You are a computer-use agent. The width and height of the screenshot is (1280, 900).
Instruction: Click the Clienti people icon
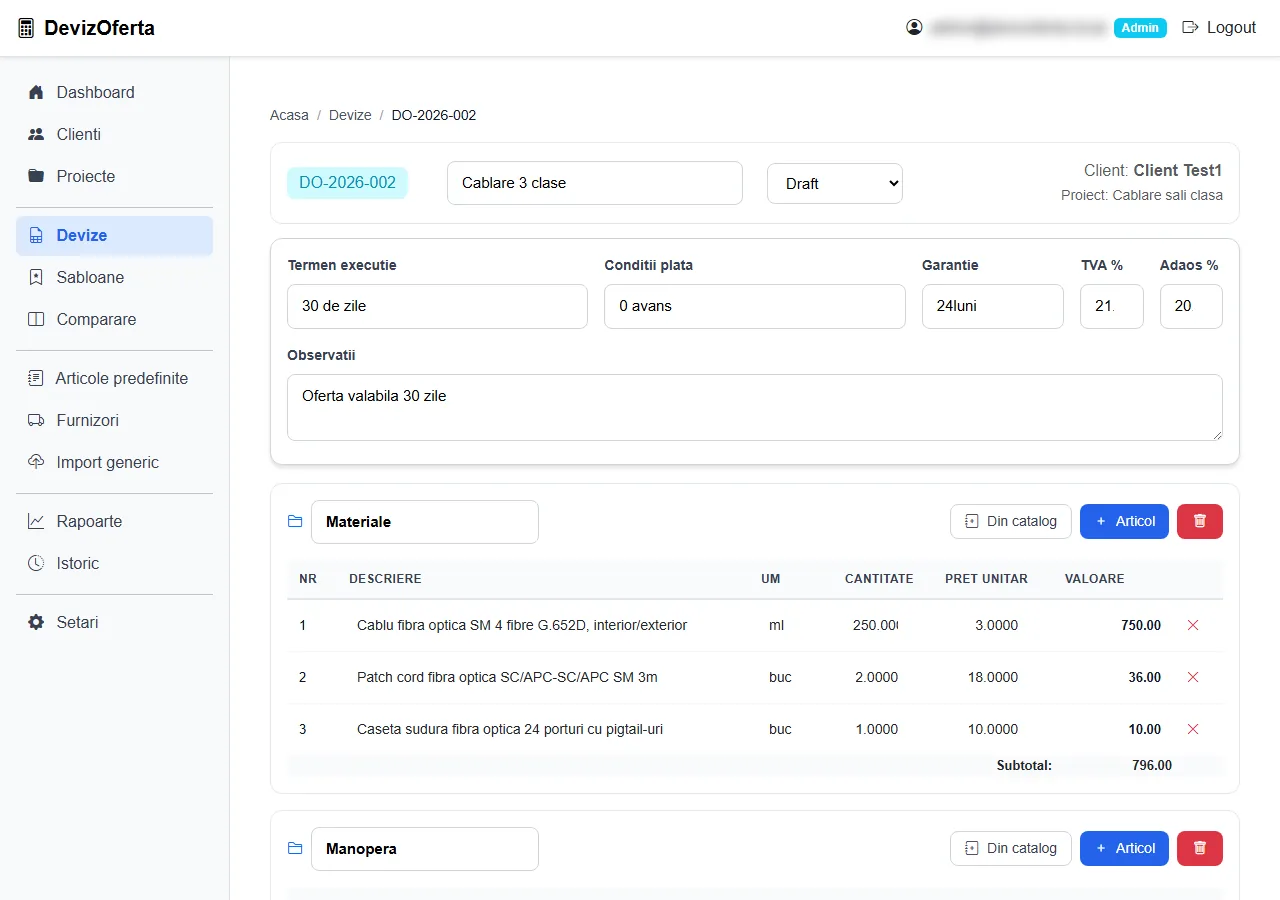pyautogui.click(x=36, y=134)
